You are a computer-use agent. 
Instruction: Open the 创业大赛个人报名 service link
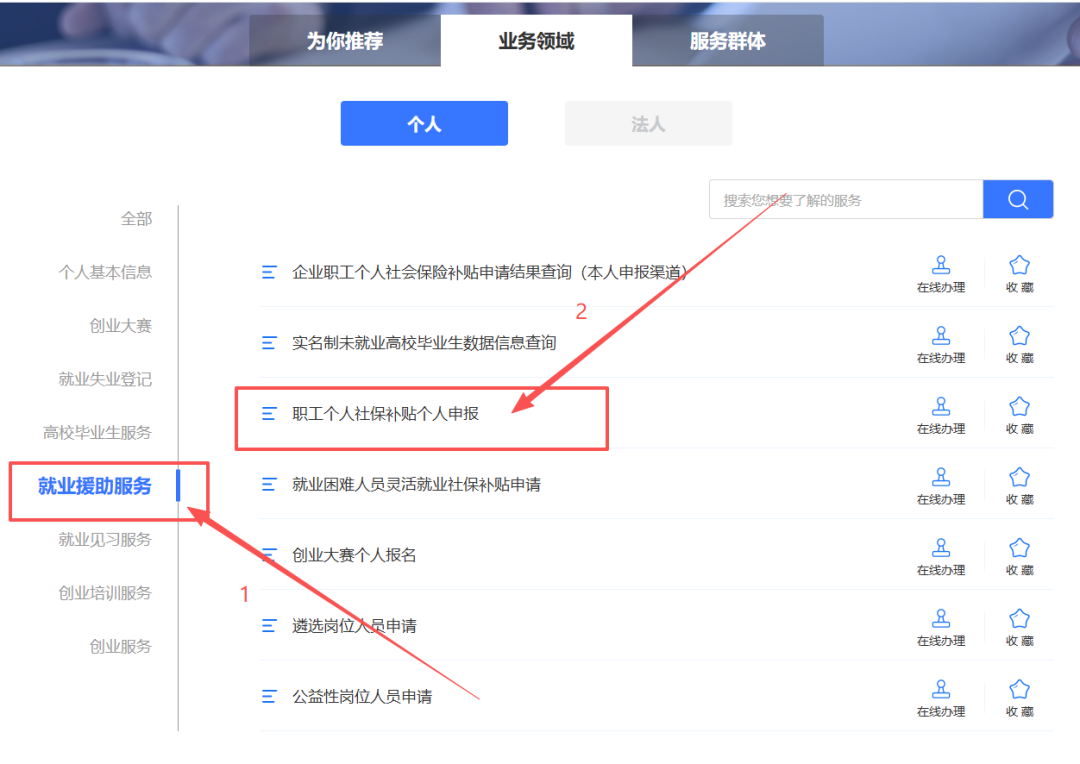point(354,555)
